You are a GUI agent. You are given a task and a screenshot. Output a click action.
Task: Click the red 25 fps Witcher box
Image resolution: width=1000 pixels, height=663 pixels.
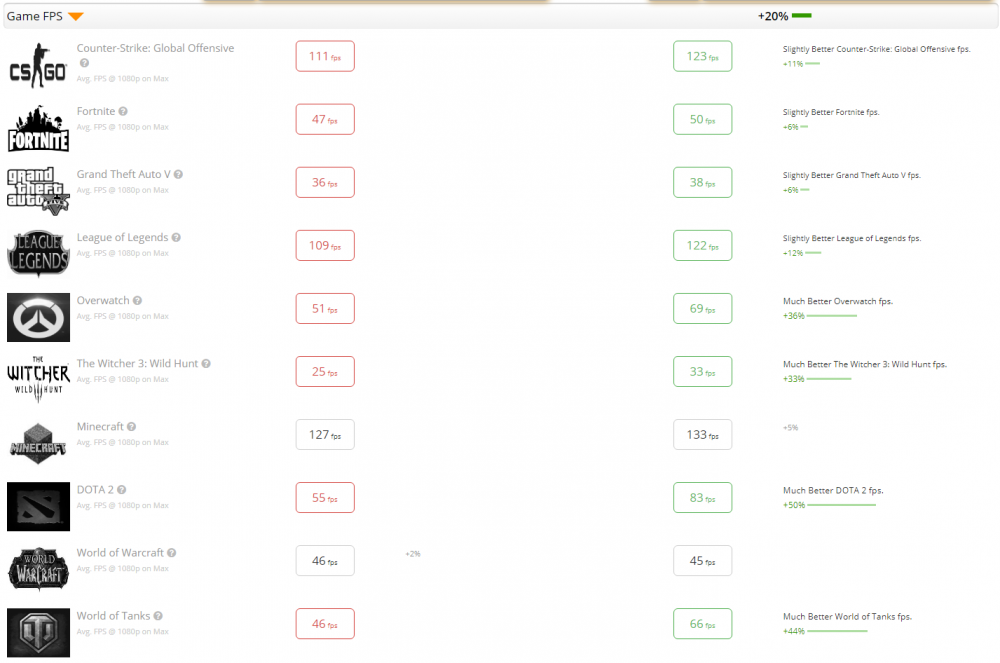325,372
